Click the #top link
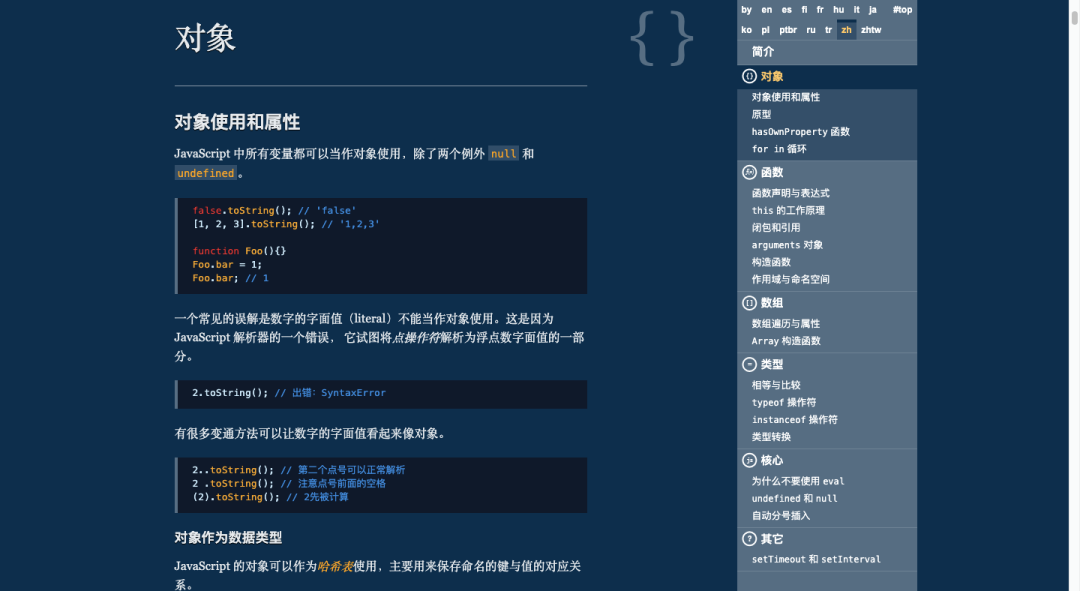The height and width of the screenshot is (591, 1080). [902, 9]
